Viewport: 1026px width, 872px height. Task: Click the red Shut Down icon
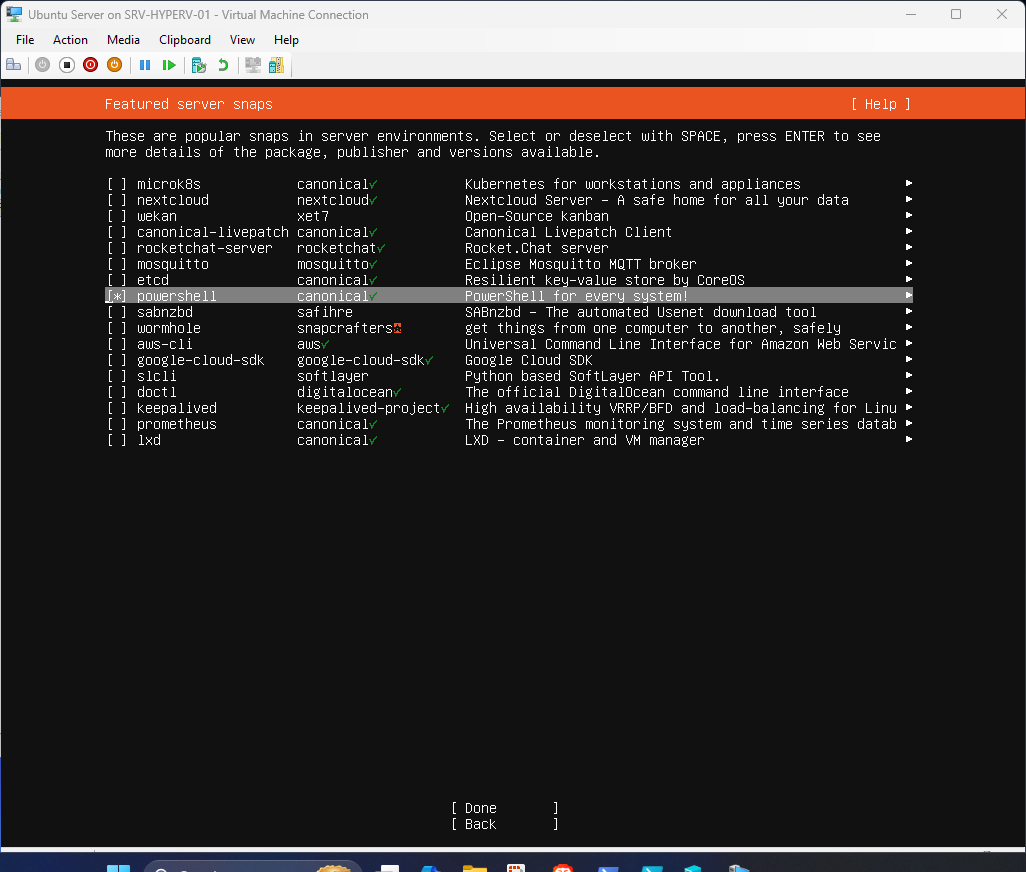click(90, 64)
